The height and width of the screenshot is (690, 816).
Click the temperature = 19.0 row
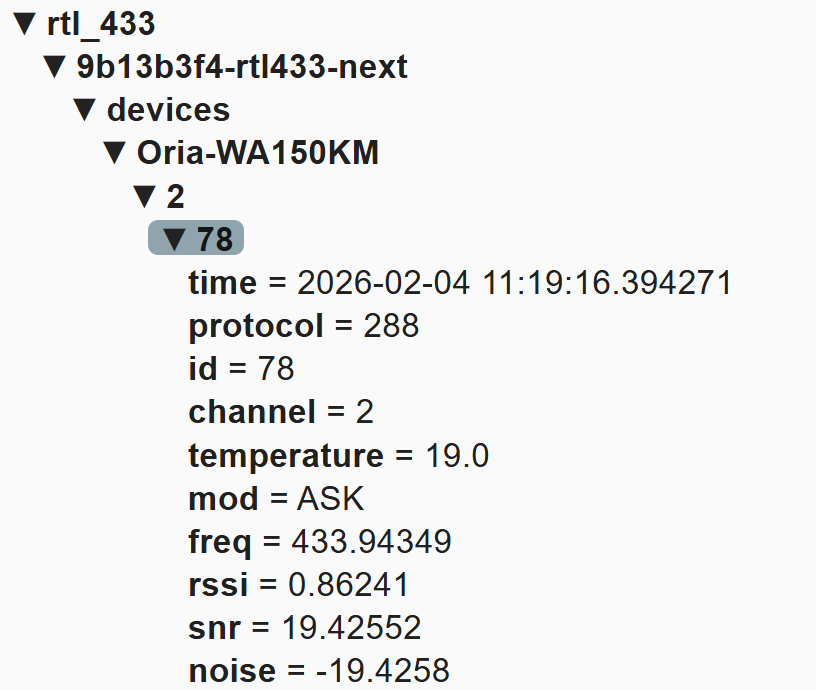(338, 456)
